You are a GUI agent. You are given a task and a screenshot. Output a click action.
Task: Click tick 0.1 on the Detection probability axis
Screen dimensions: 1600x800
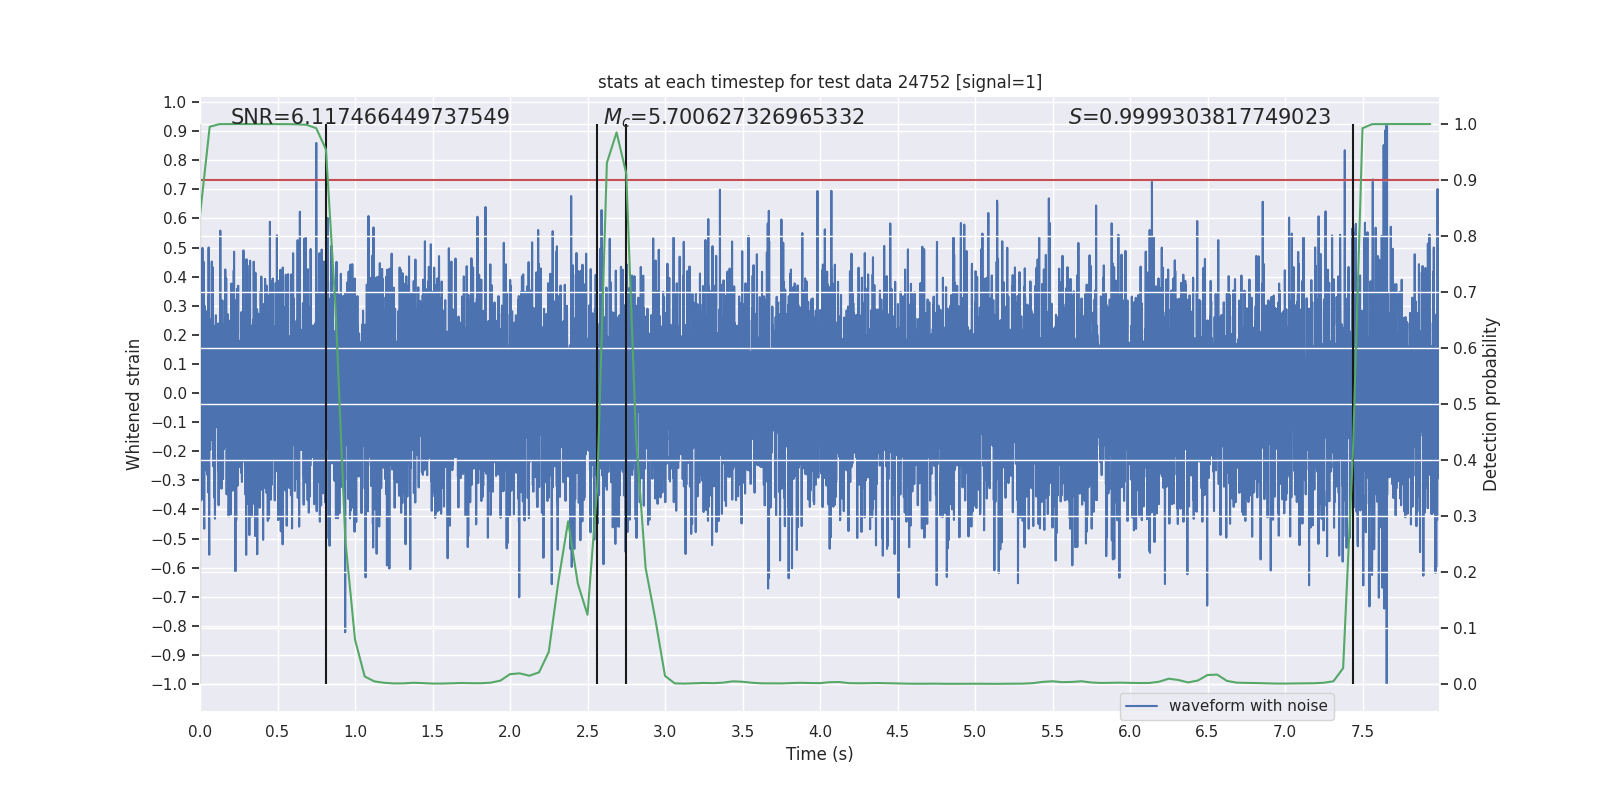[1465, 628]
